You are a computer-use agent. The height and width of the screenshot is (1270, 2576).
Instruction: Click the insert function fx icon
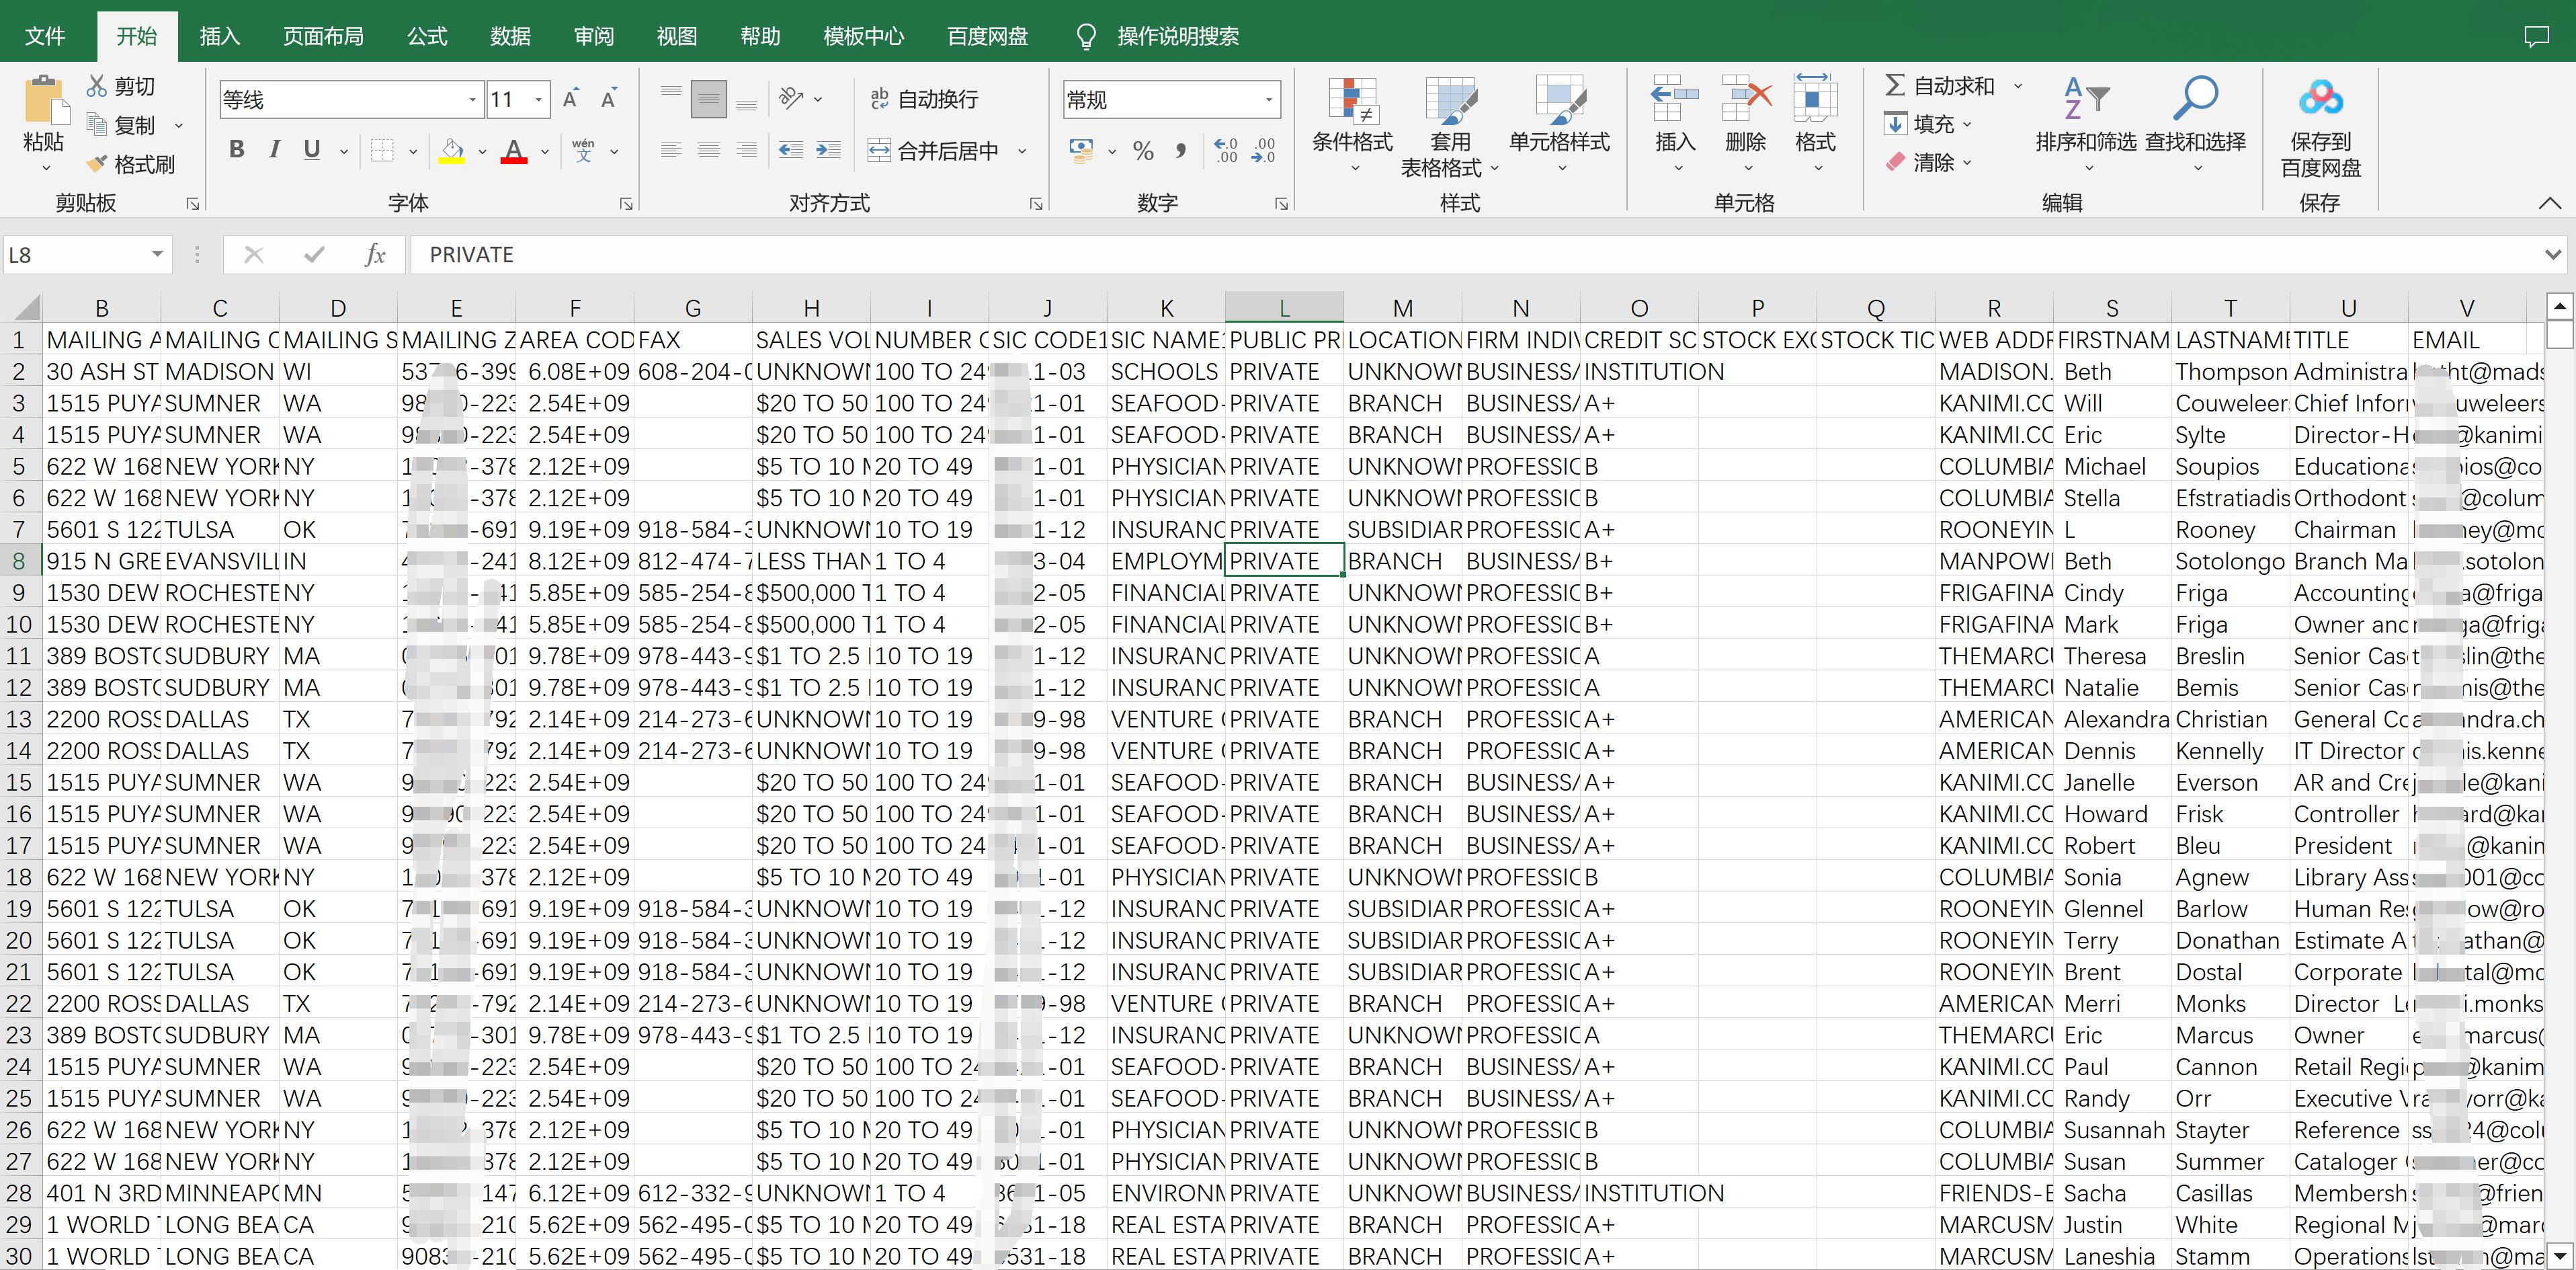pos(375,255)
